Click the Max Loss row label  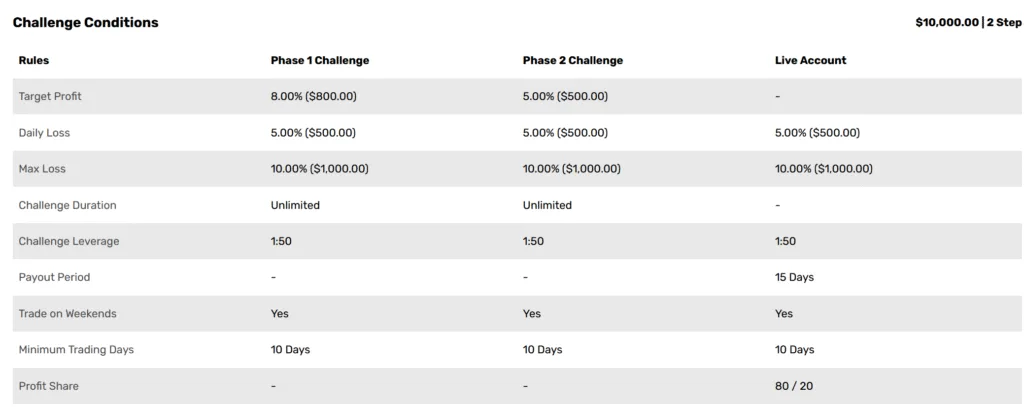(x=42, y=169)
